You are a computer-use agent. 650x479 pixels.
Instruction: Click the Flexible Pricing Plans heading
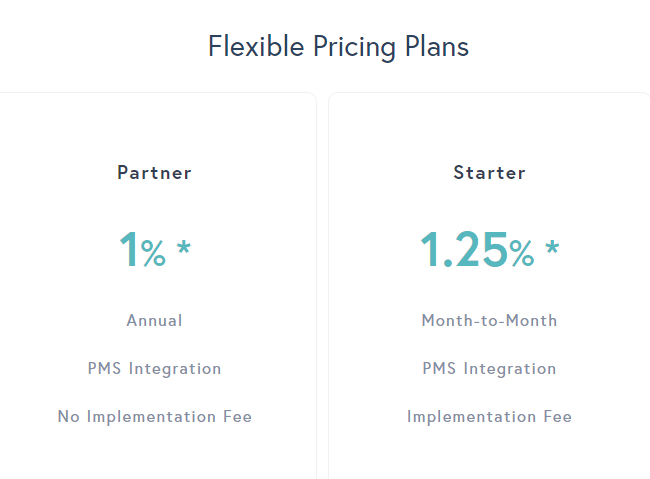tap(338, 46)
